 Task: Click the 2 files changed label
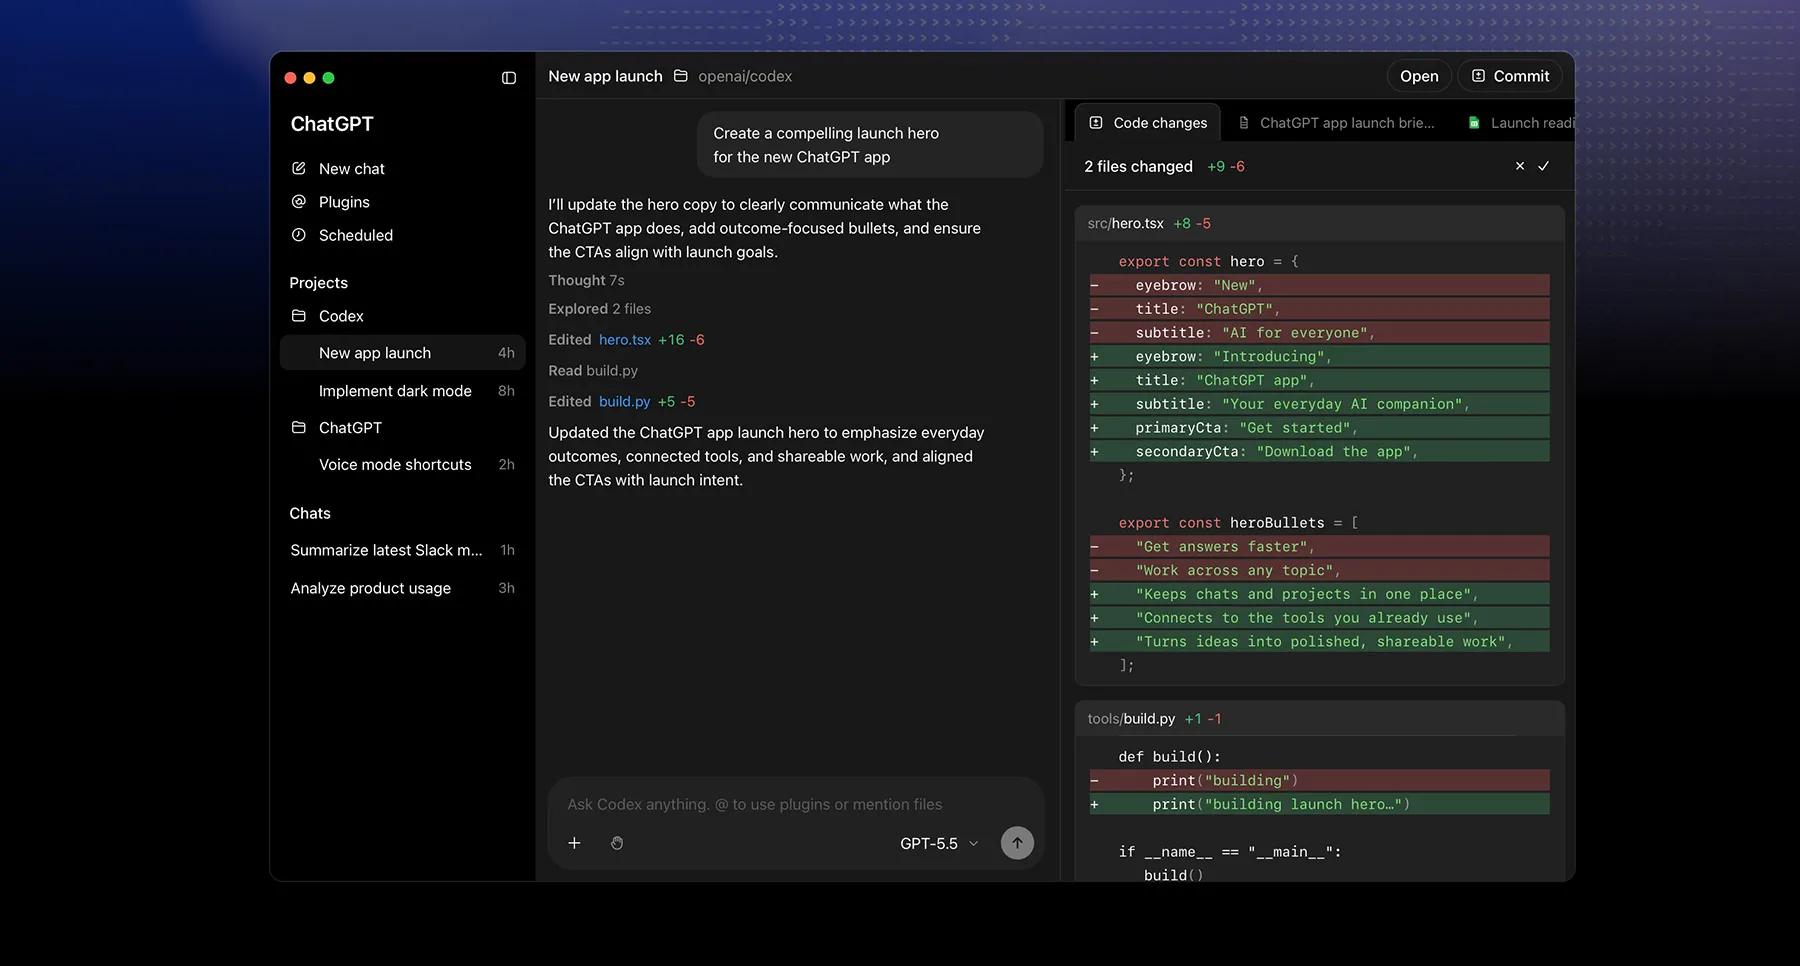coord(1138,166)
